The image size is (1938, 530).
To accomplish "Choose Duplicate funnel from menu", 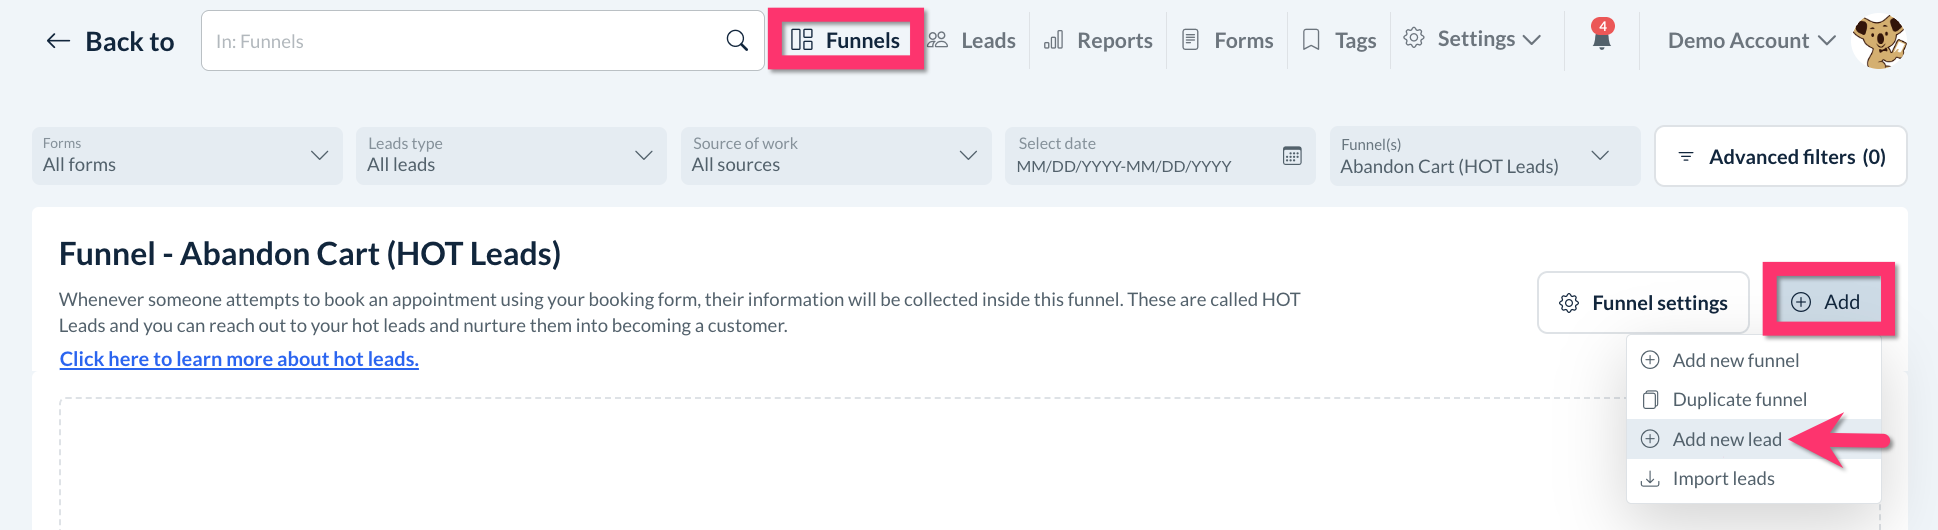I will (1739, 400).
